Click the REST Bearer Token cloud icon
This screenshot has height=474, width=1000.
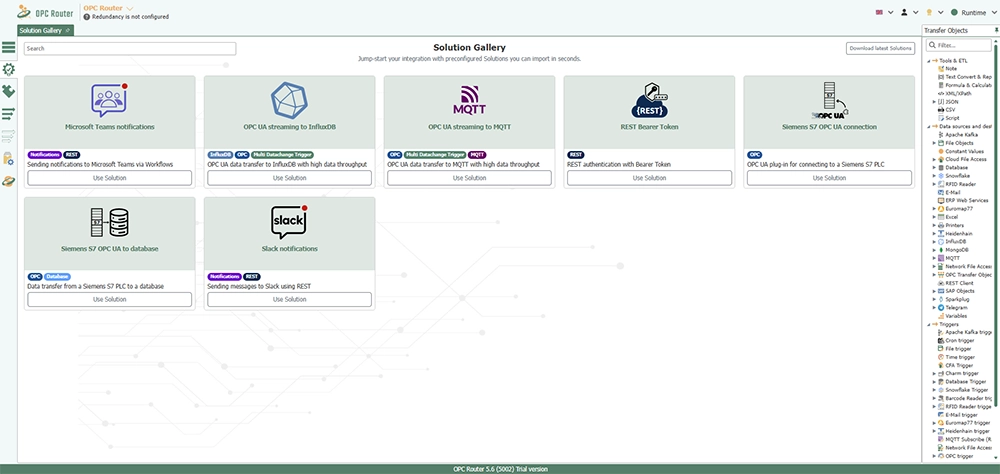click(x=649, y=100)
